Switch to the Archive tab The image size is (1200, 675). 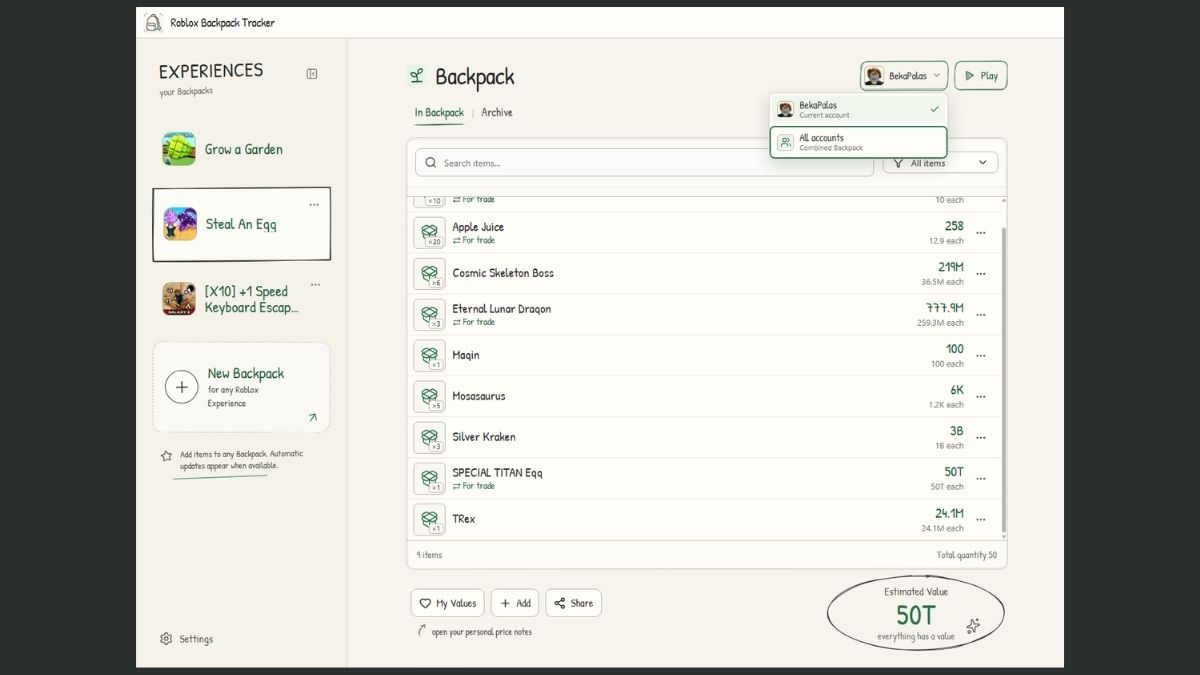tap(497, 113)
